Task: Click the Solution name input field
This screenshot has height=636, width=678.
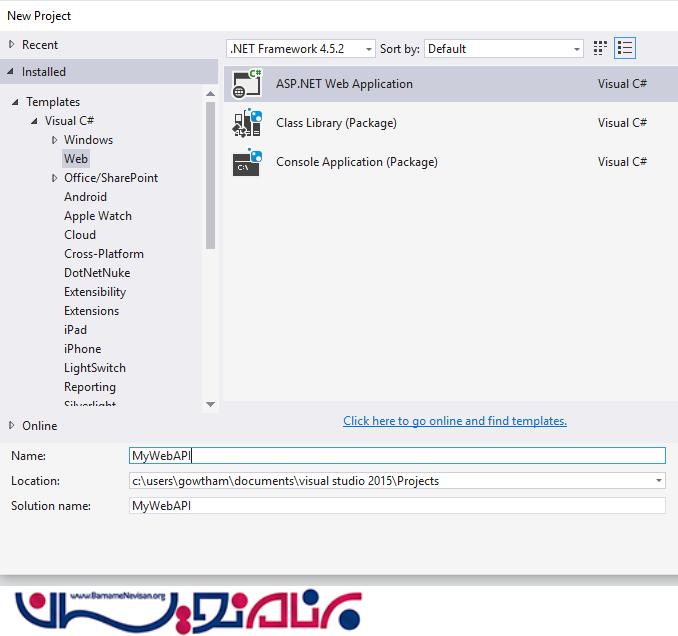Action: (x=397, y=506)
